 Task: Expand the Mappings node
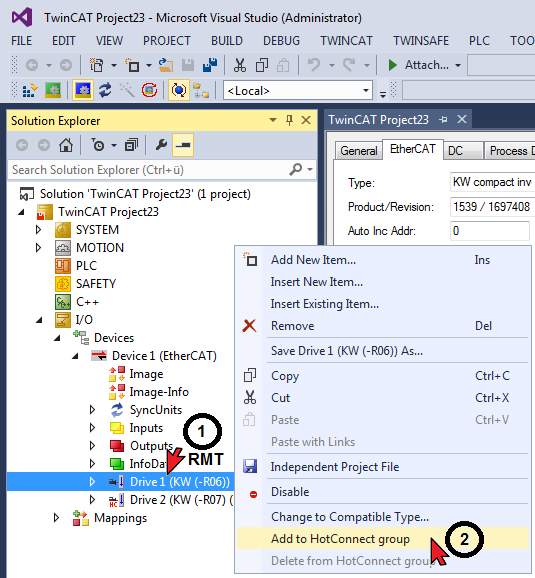coord(56,518)
